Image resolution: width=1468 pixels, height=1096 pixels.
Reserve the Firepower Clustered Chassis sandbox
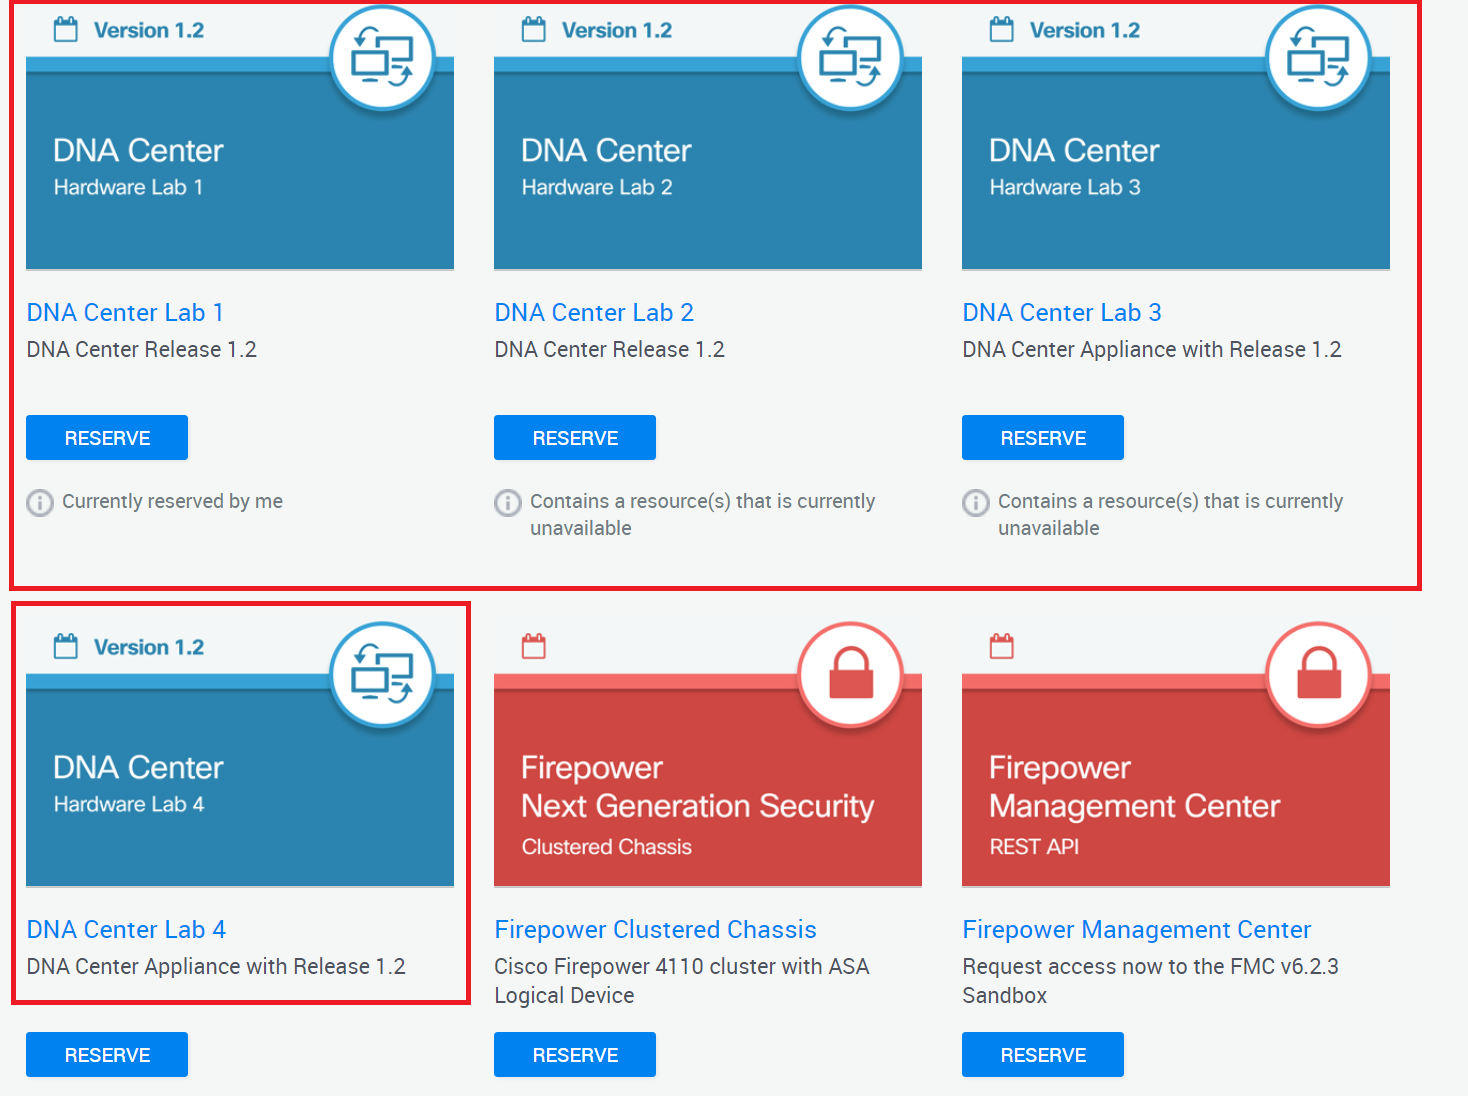click(575, 1055)
